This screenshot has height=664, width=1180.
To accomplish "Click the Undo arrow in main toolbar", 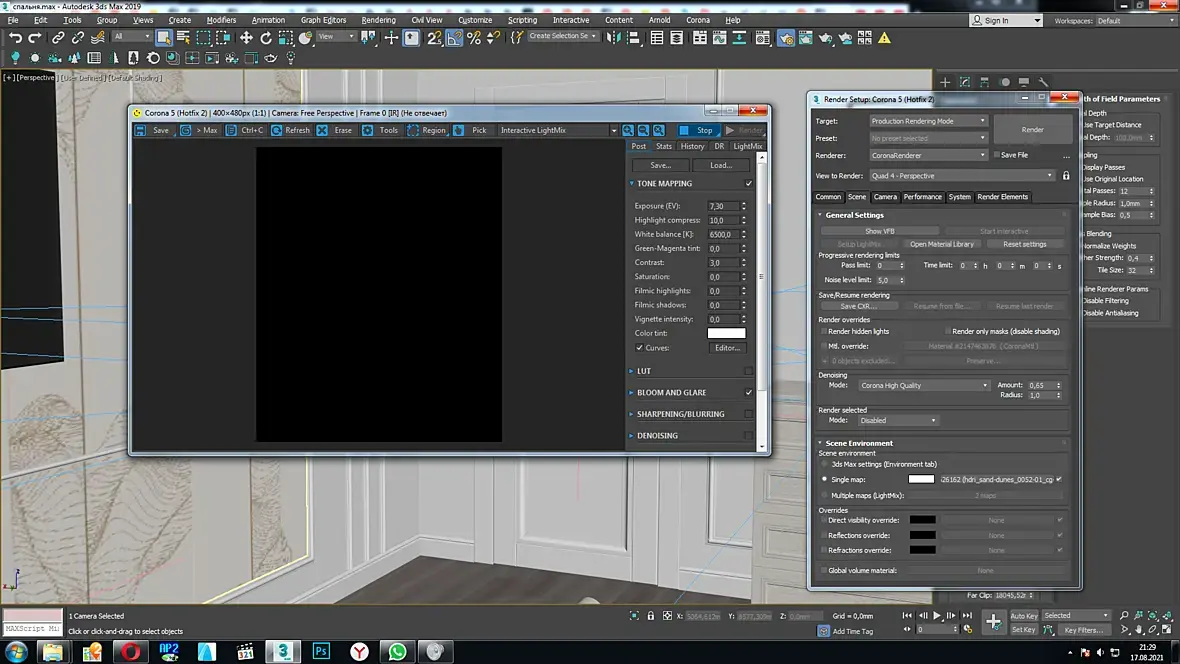I will [15, 38].
